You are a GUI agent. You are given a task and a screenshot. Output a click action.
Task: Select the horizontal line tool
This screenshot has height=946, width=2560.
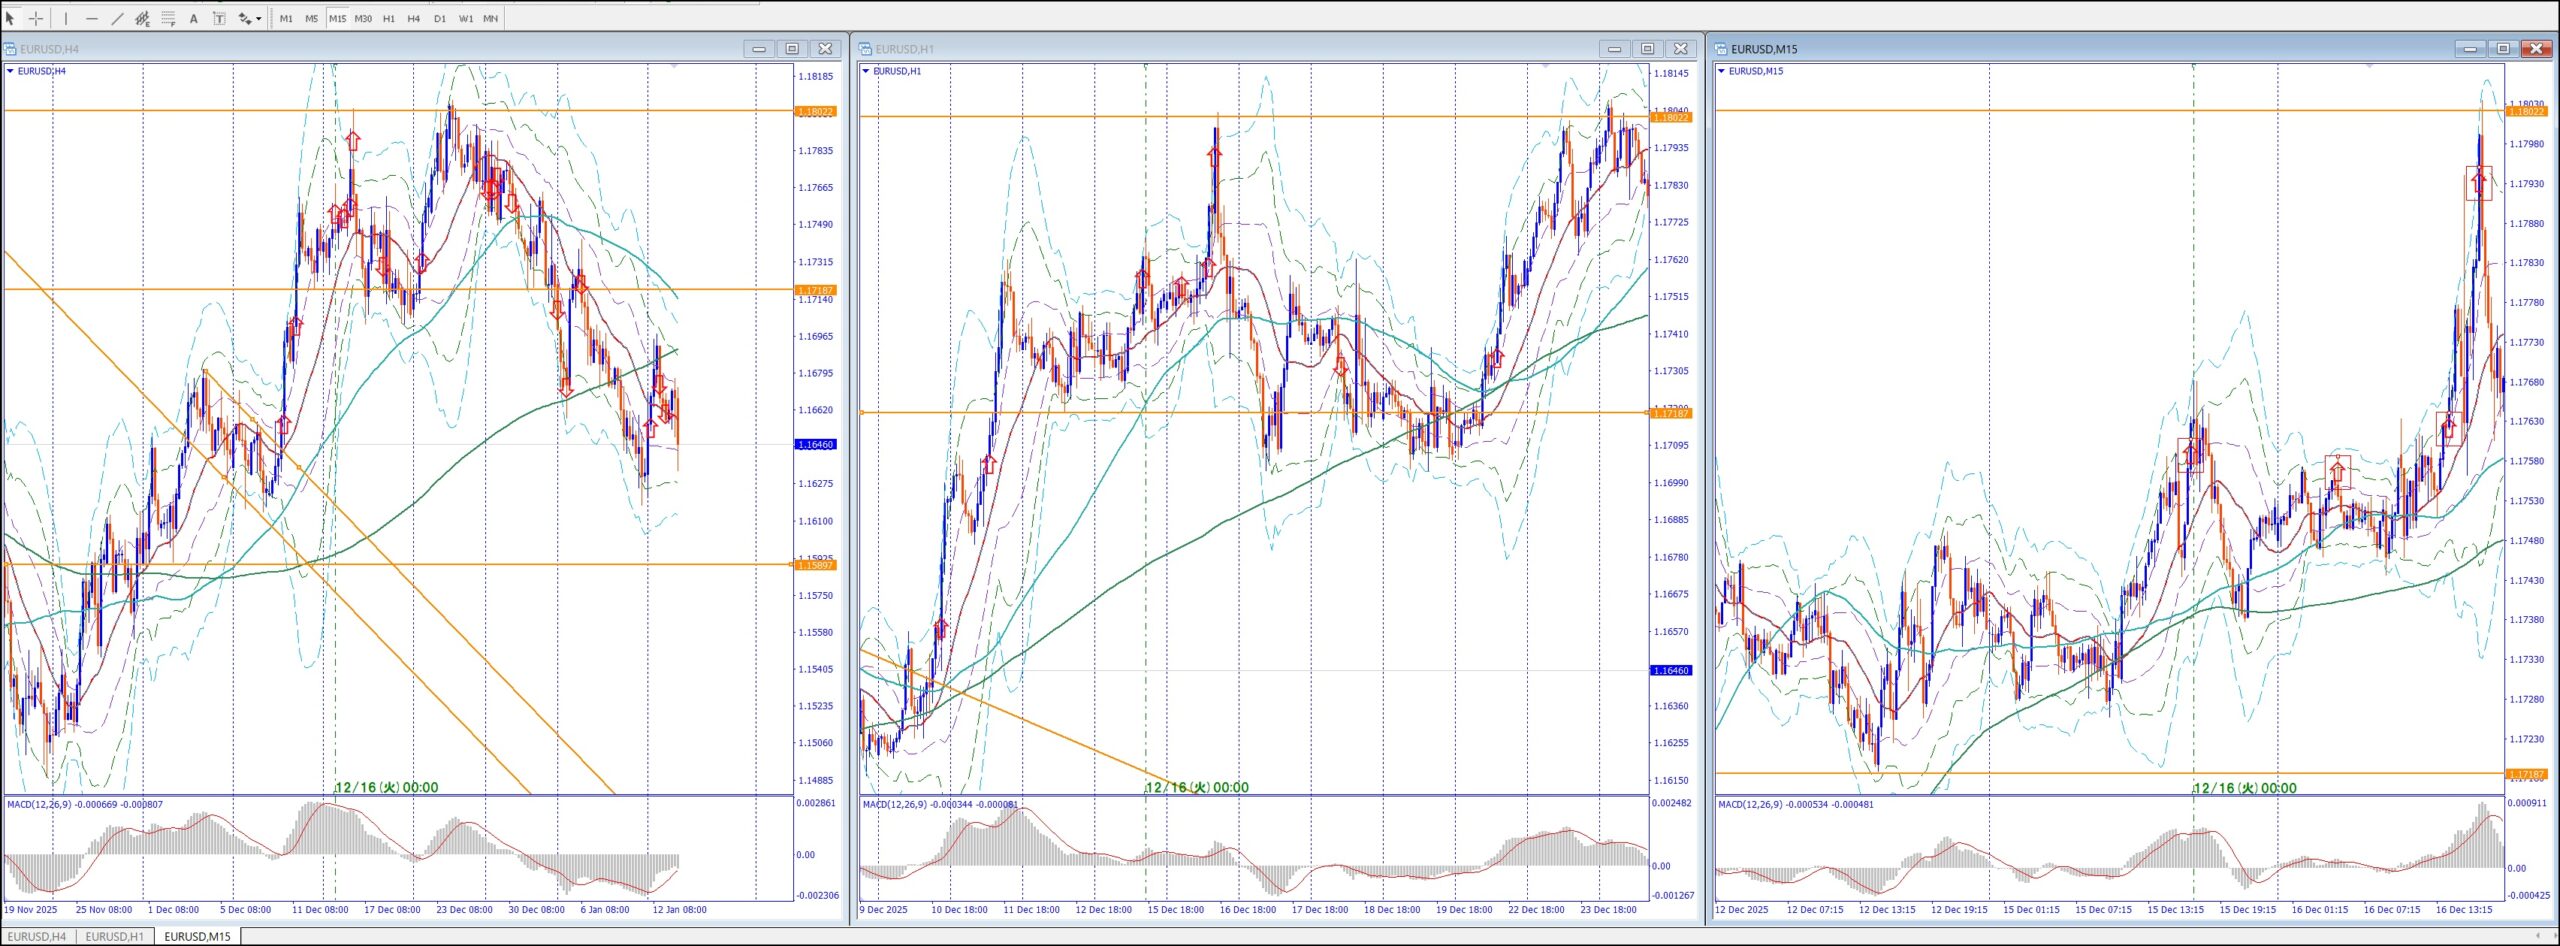click(92, 18)
